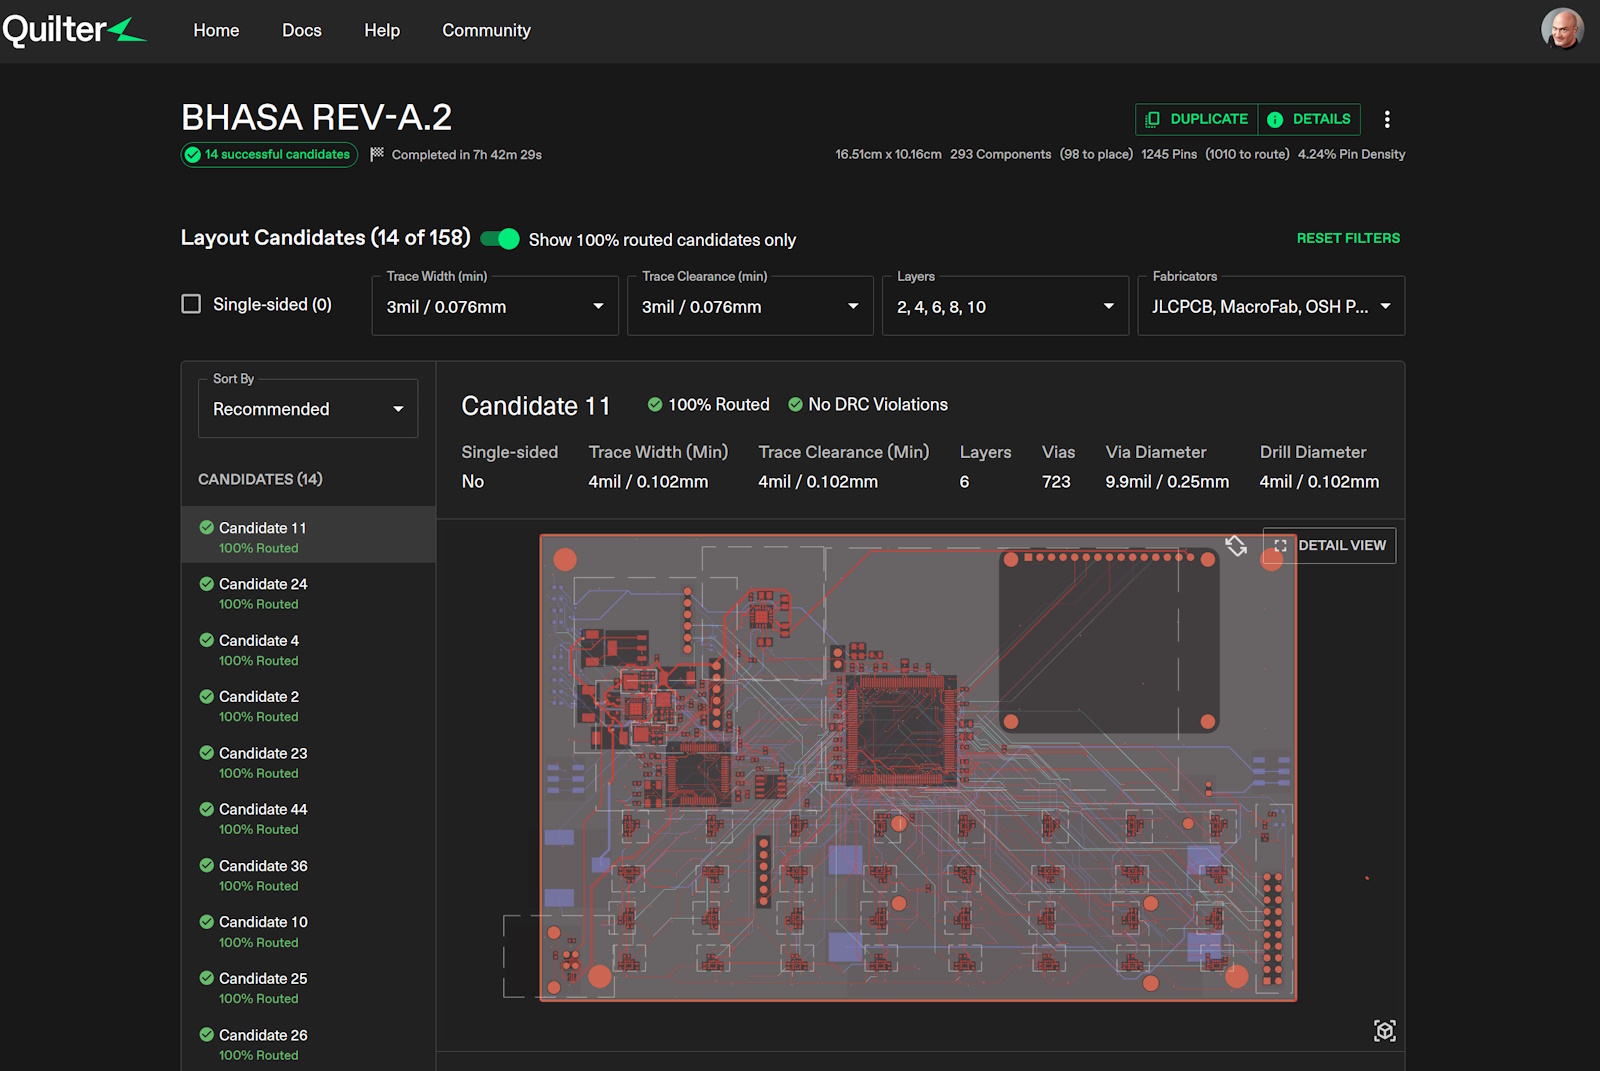Screen dimensions: 1600x1071
Task: Go to the Docs menu
Action: click(x=301, y=31)
